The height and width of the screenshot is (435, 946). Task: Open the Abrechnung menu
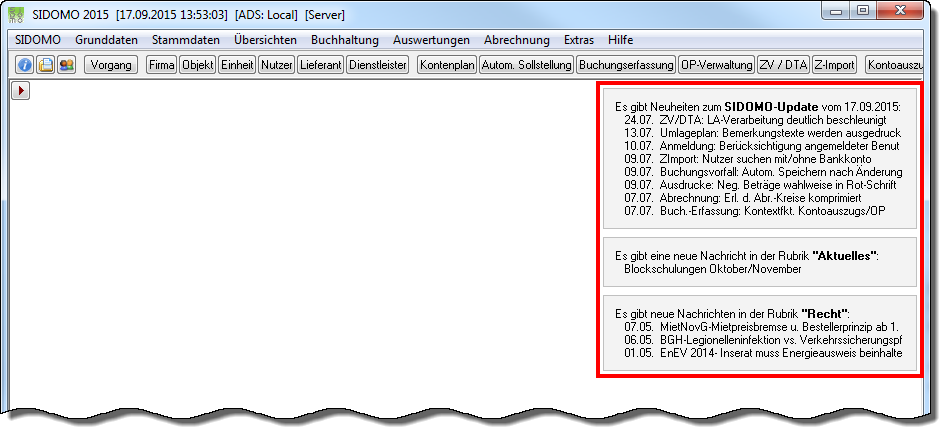[x=516, y=40]
